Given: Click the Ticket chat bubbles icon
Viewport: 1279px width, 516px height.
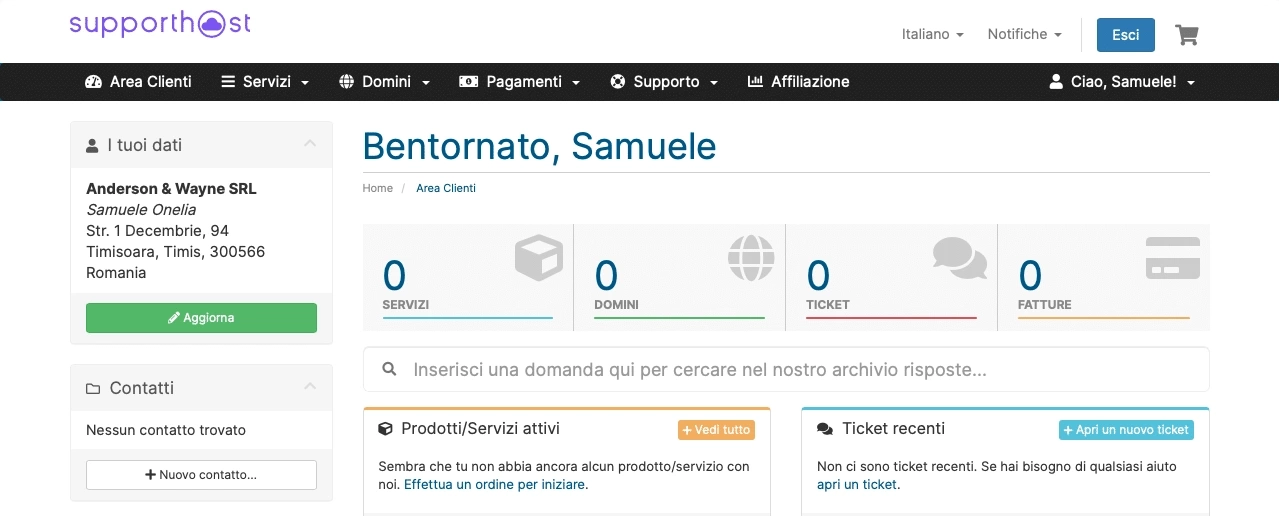Looking at the screenshot, I should click(959, 258).
